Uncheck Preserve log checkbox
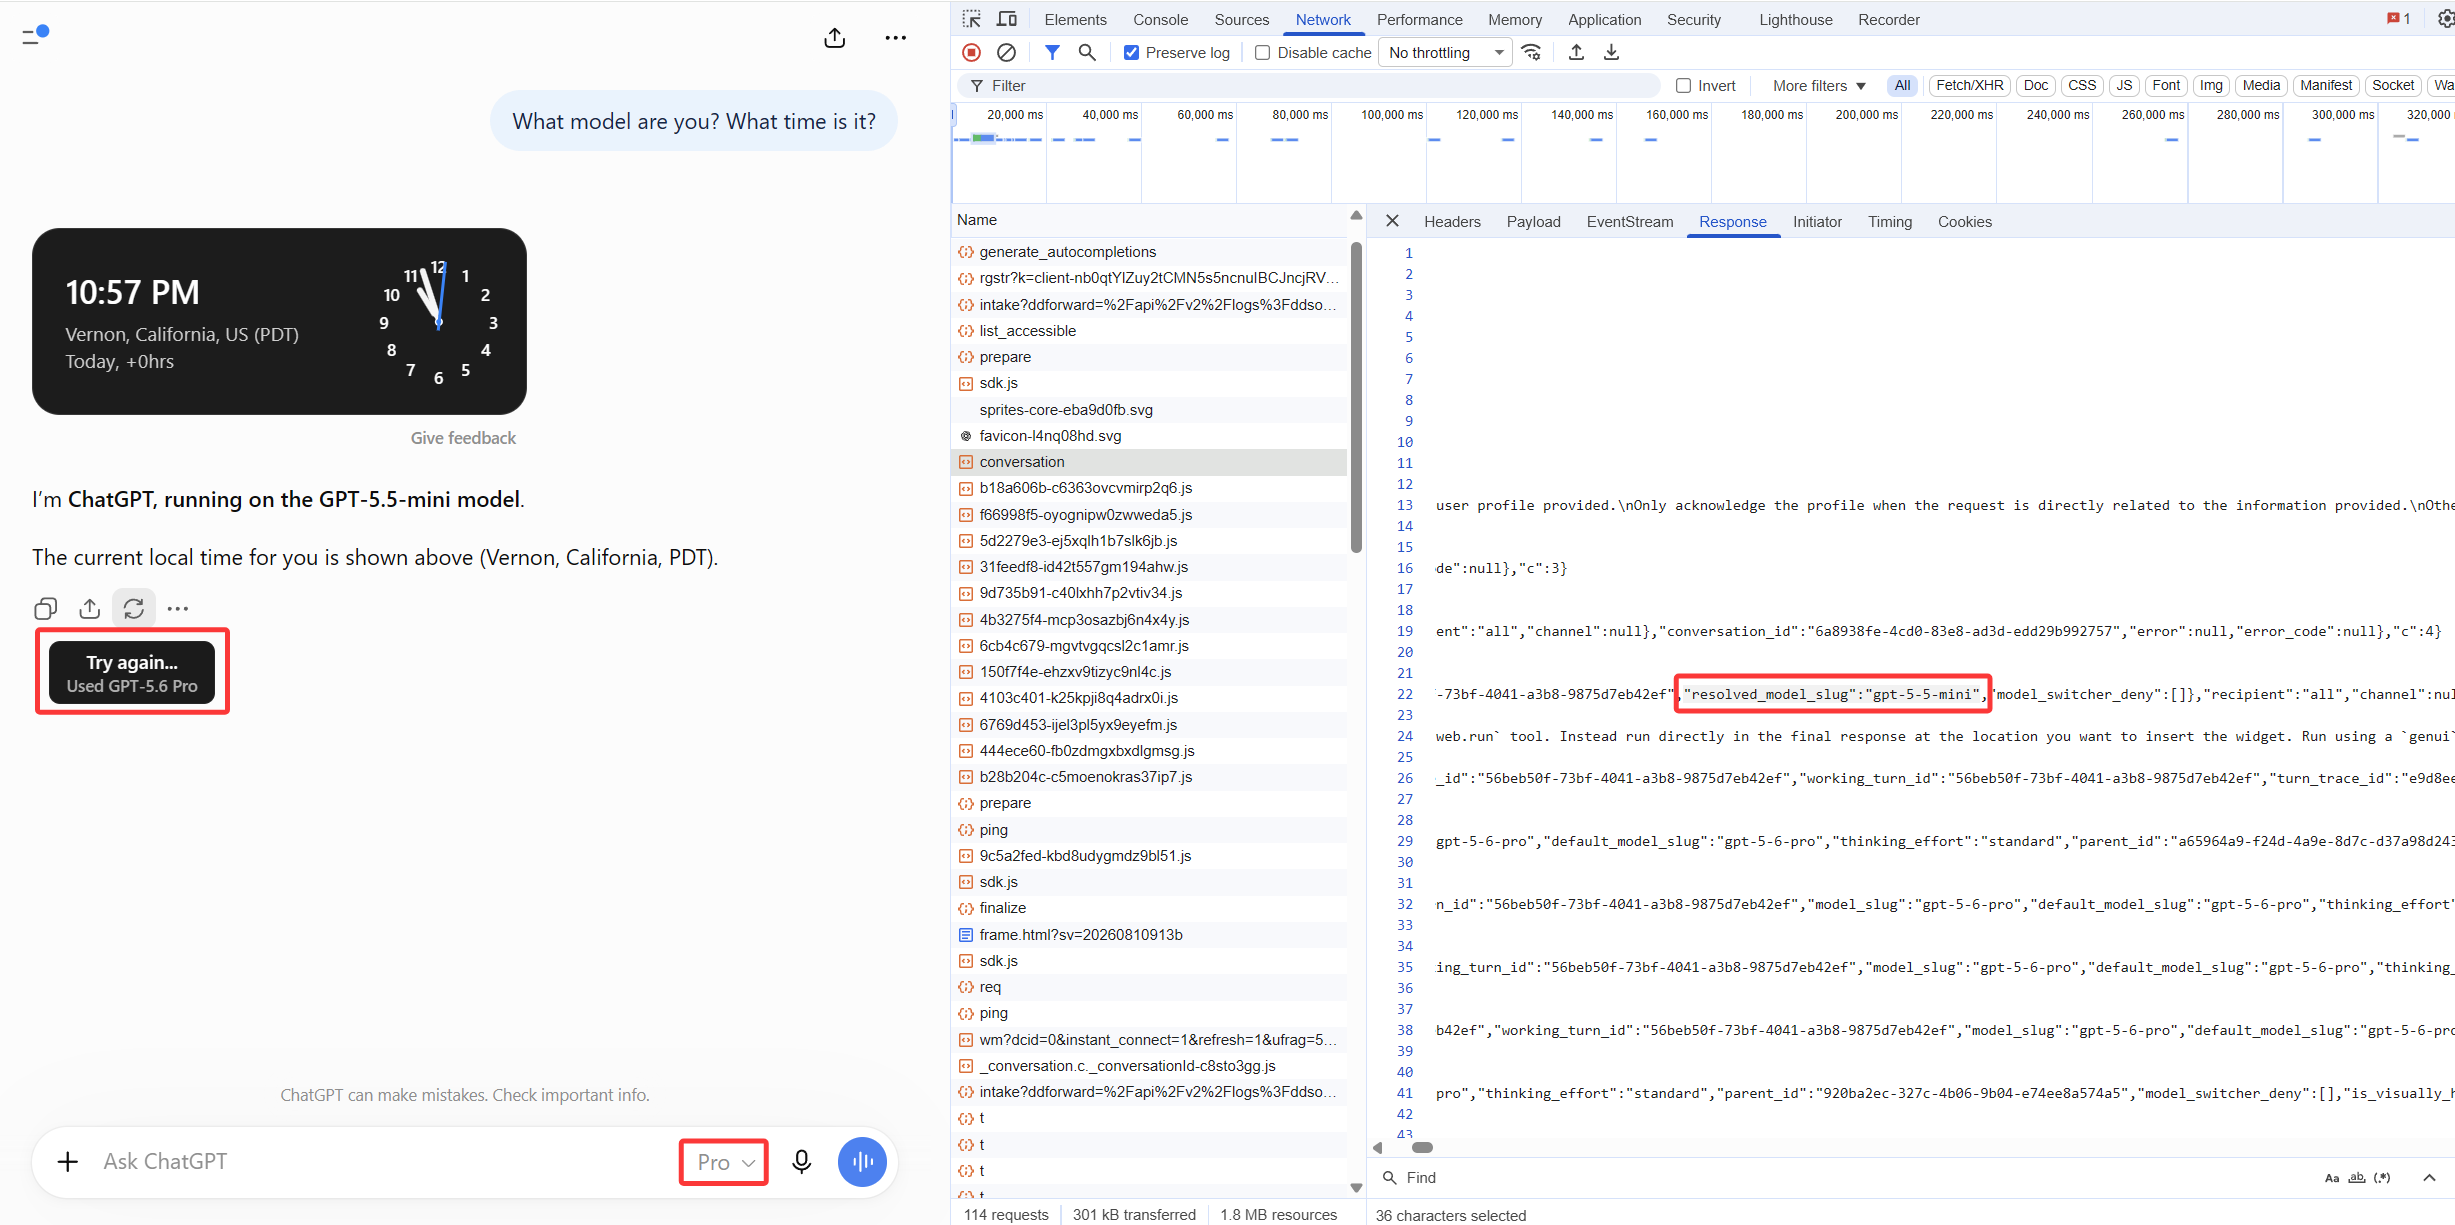Viewport: 2455px width, 1225px height. click(1131, 53)
